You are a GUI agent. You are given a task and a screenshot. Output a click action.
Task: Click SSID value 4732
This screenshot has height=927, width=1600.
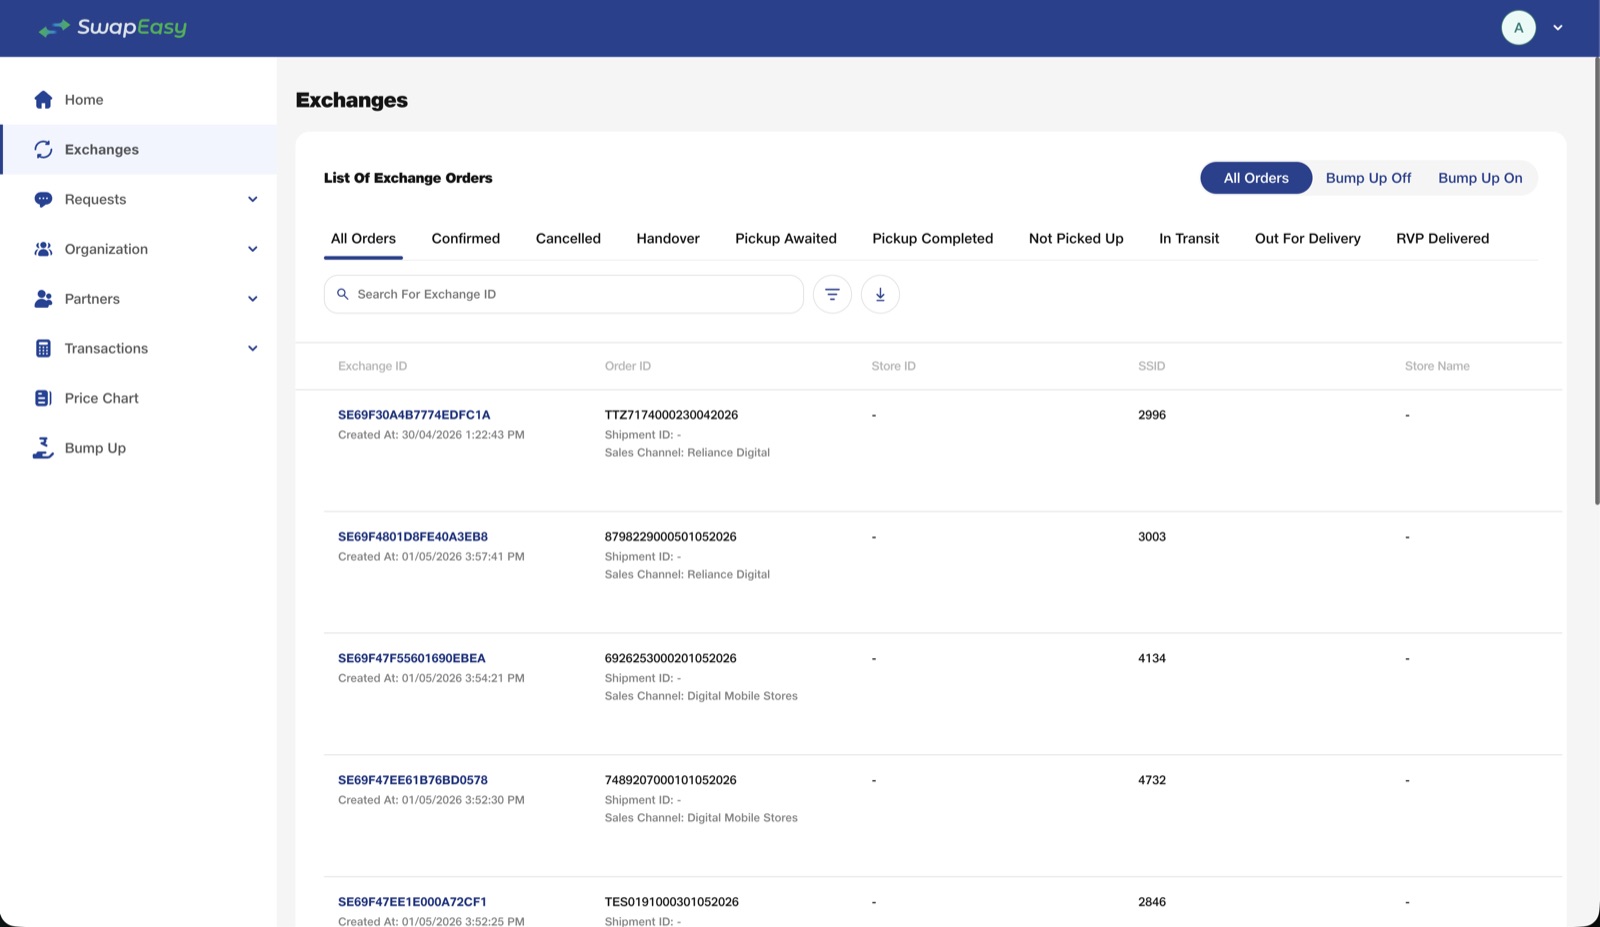click(1152, 780)
